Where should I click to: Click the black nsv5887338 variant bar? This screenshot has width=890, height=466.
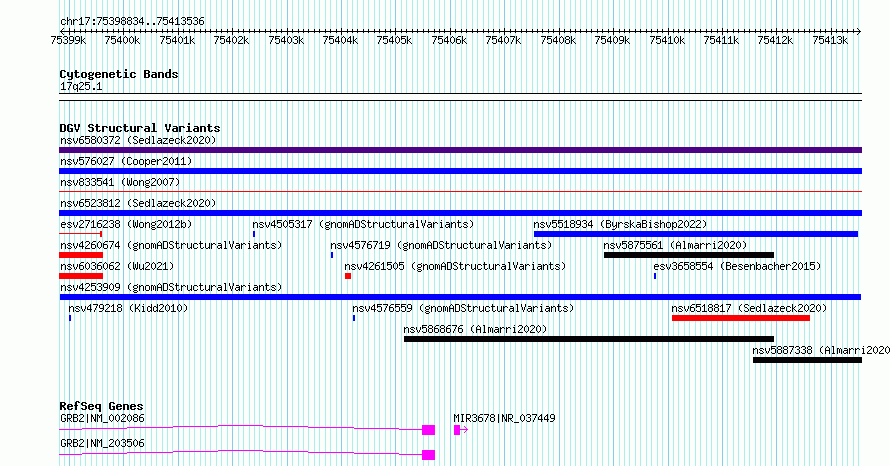[807, 360]
